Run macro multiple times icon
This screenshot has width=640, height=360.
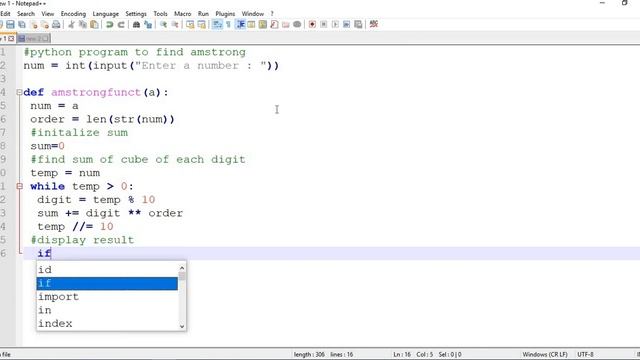tap(347, 24)
